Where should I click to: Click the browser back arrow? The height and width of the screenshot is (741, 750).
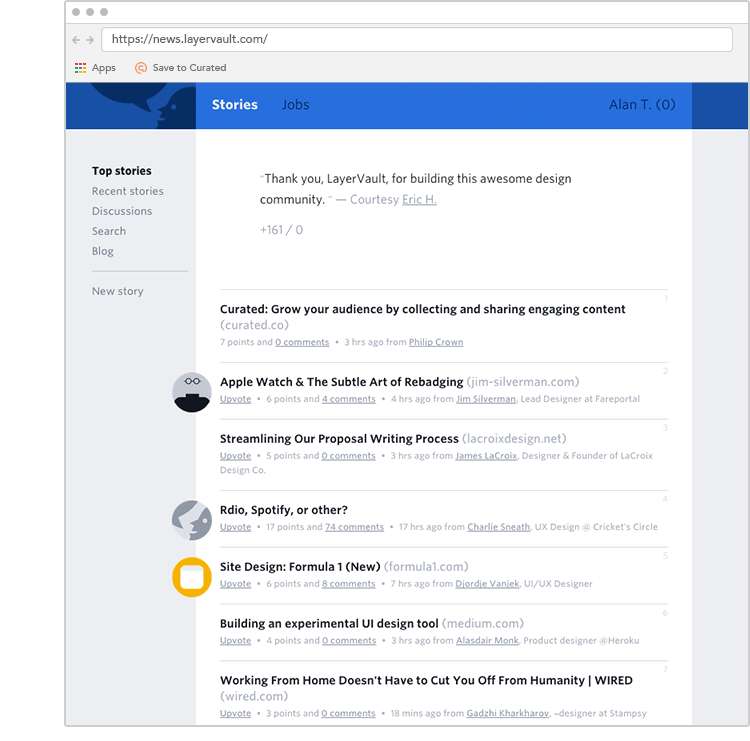tap(76, 40)
